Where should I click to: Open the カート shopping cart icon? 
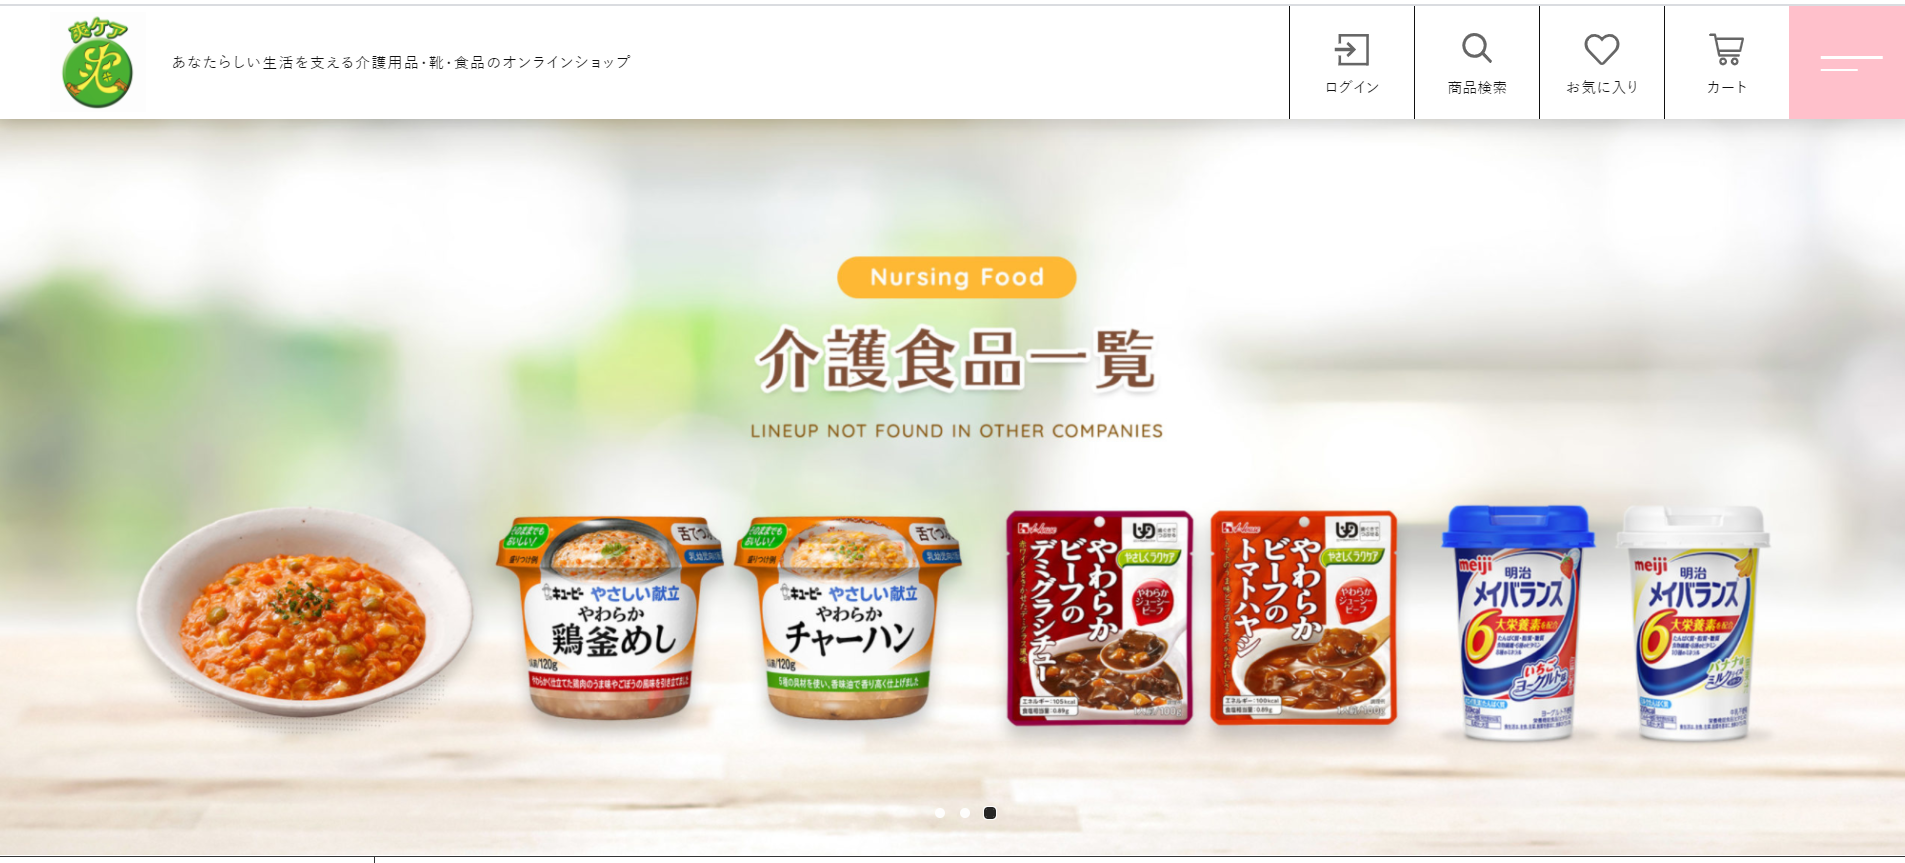pos(1727,63)
